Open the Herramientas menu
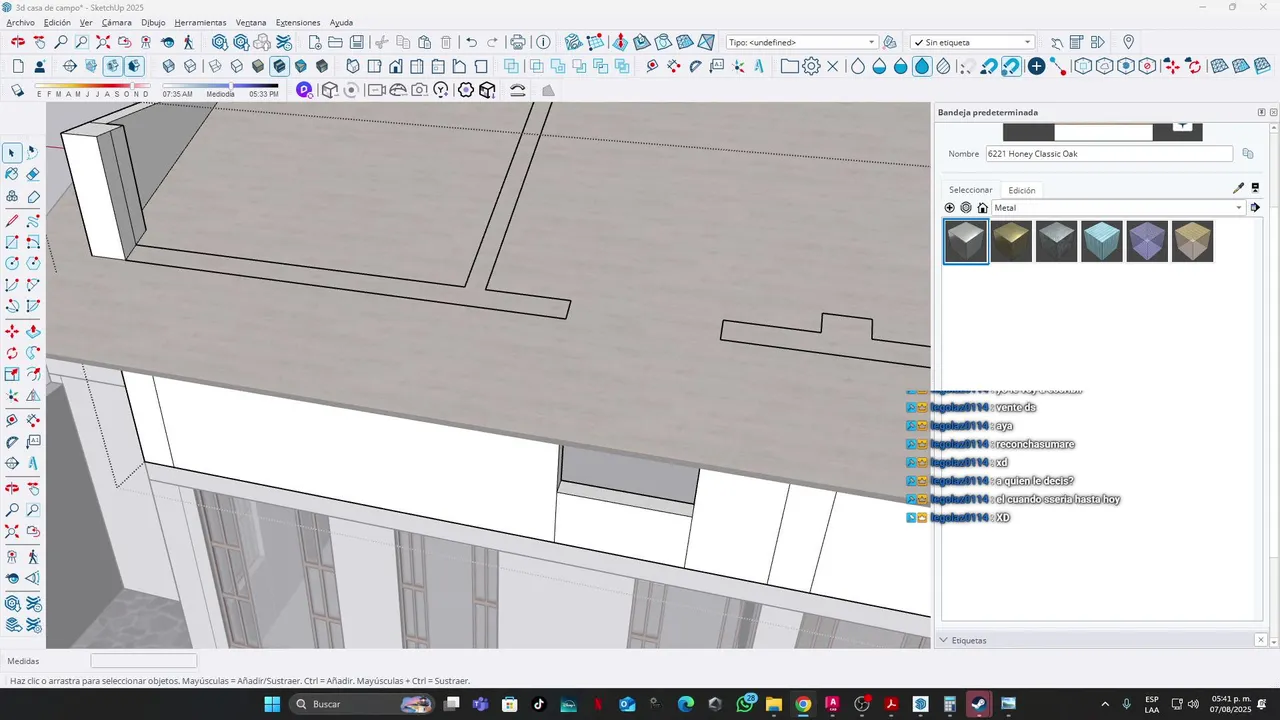Screen dimensions: 1280x720 click(x=200, y=22)
